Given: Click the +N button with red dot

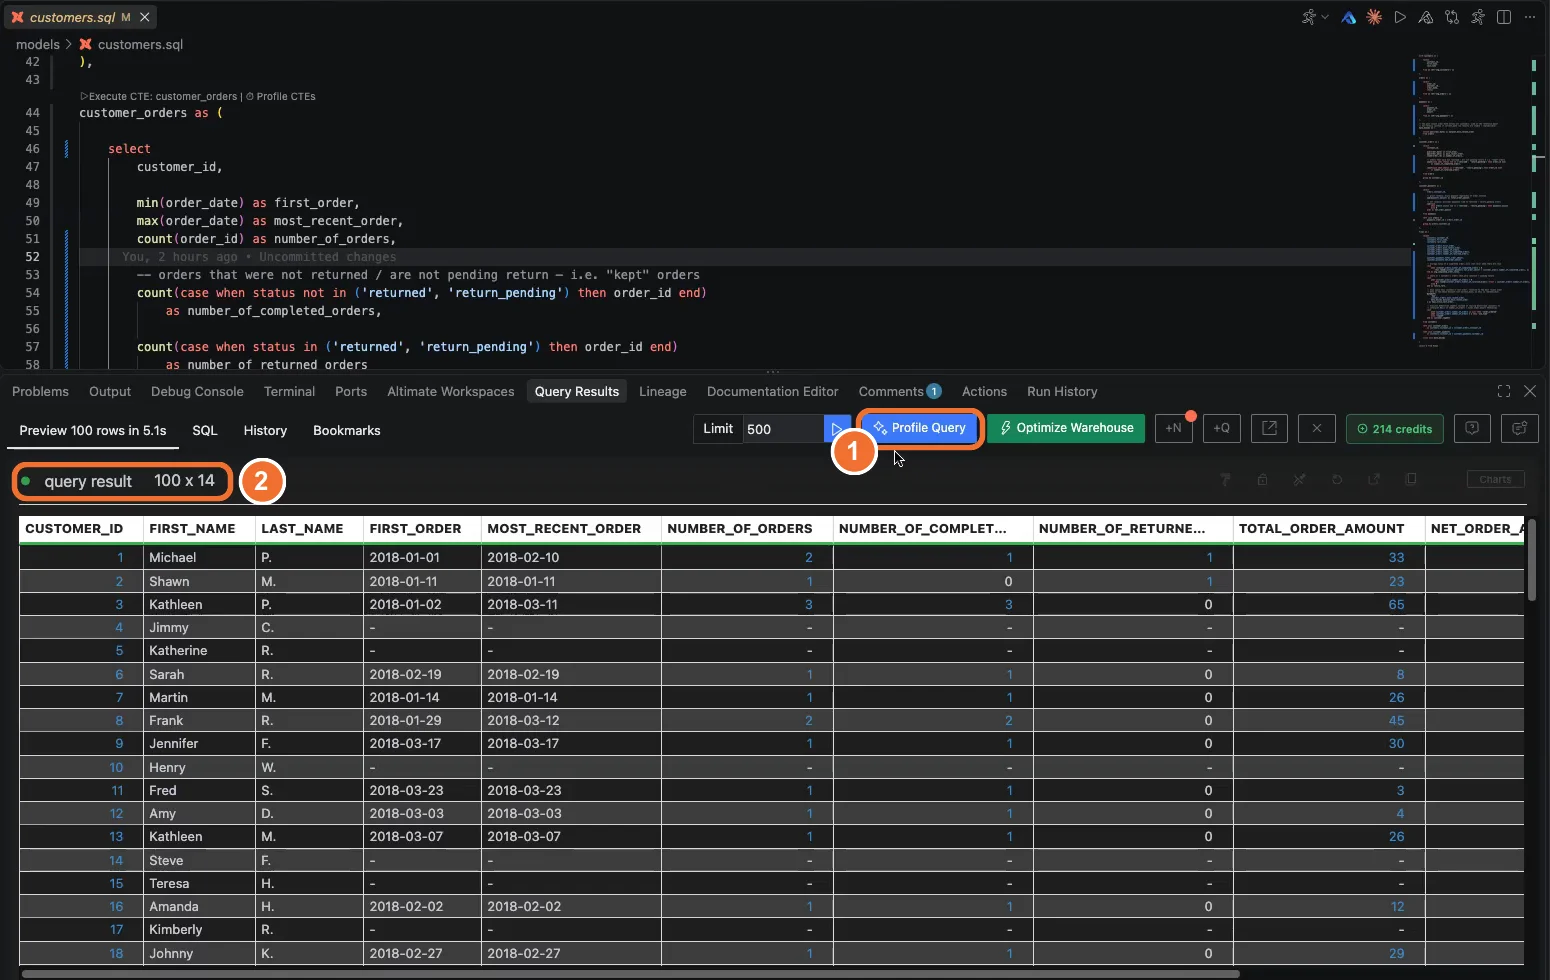Looking at the screenshot, I should click(x=1174, y=428).
